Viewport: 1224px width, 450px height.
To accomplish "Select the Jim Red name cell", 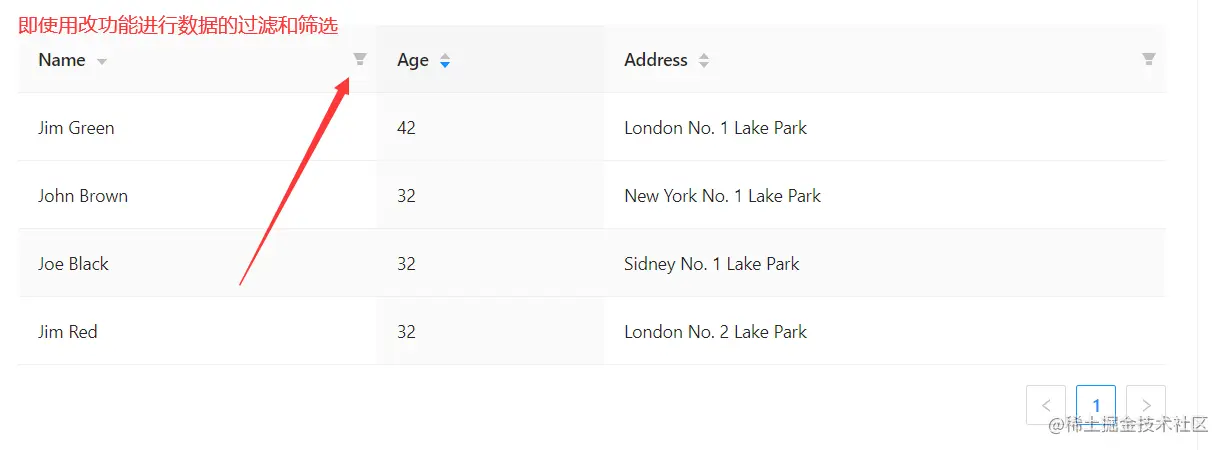I will 68,332.
